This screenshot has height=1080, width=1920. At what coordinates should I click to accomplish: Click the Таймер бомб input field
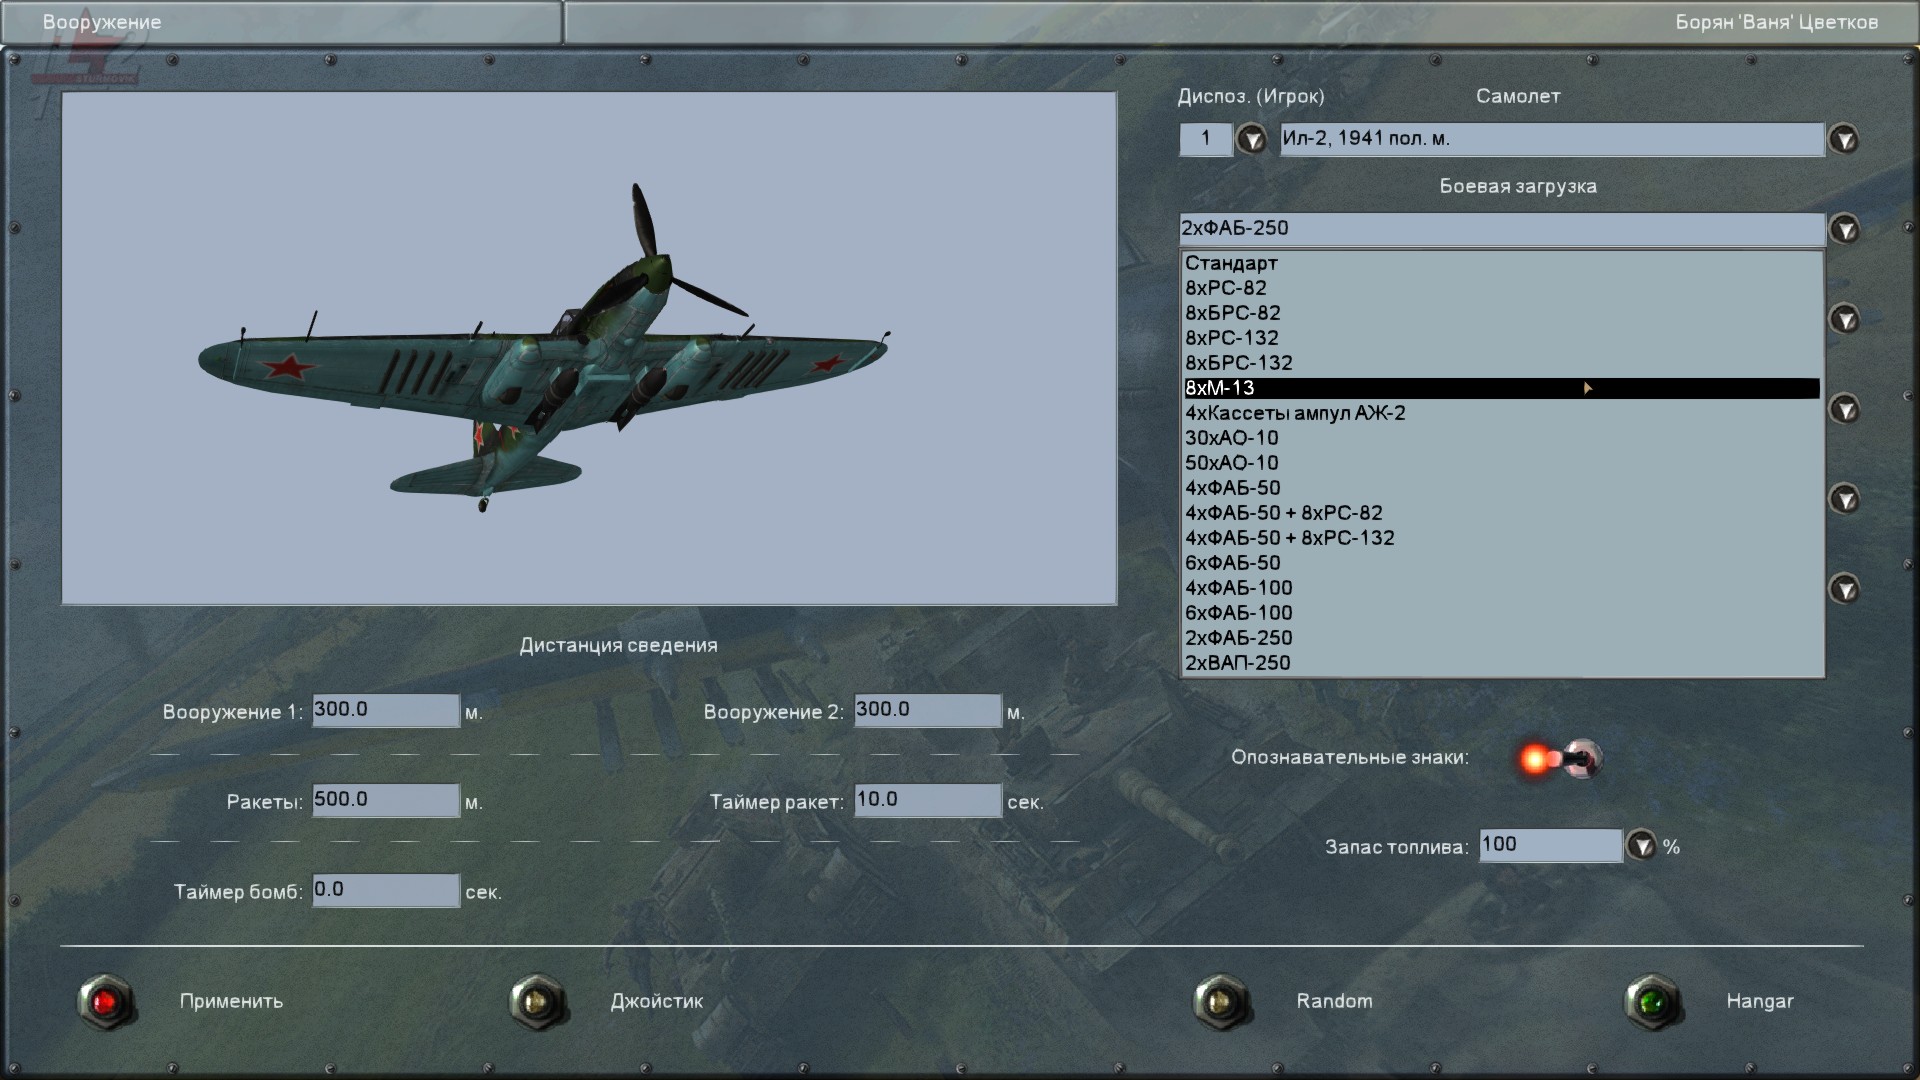(x=385, y=890)
